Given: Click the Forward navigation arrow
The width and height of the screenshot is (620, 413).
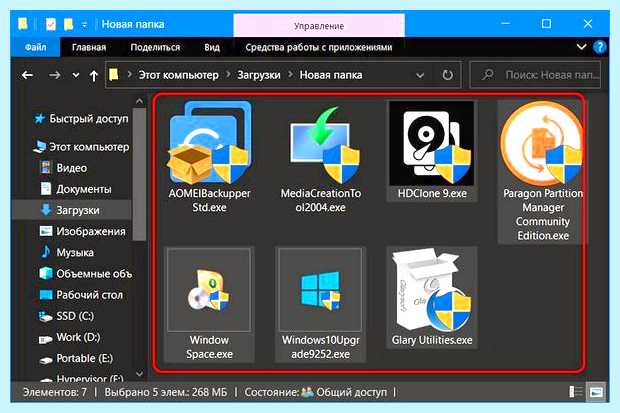Looking at the screenshot, I should pos(55,75).
